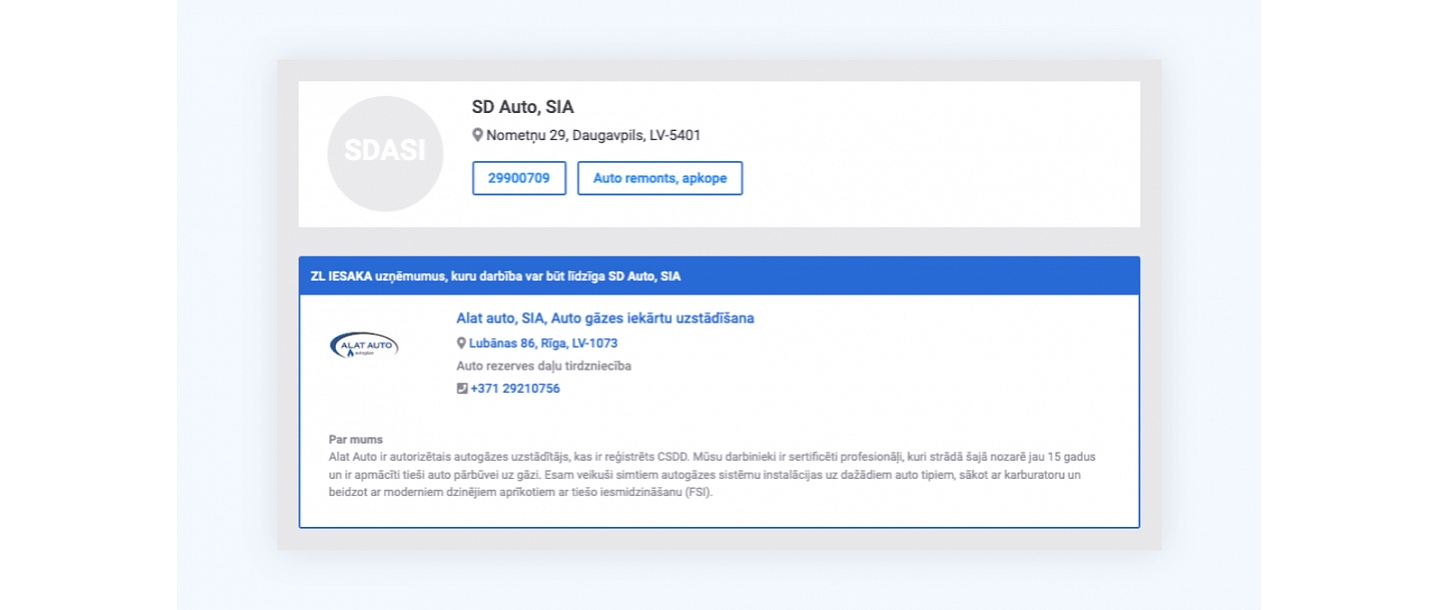Click the Par mums section heading

[355, 439]
